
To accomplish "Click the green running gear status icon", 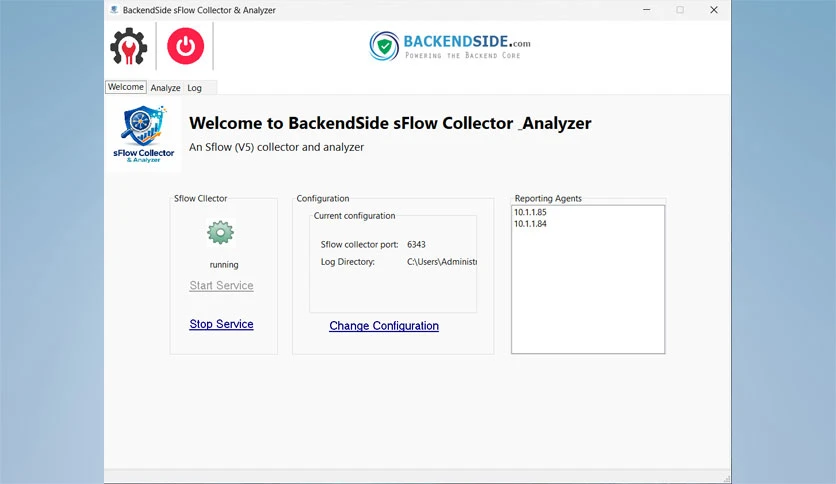I will pyautogui.click(x=221, y=232).
